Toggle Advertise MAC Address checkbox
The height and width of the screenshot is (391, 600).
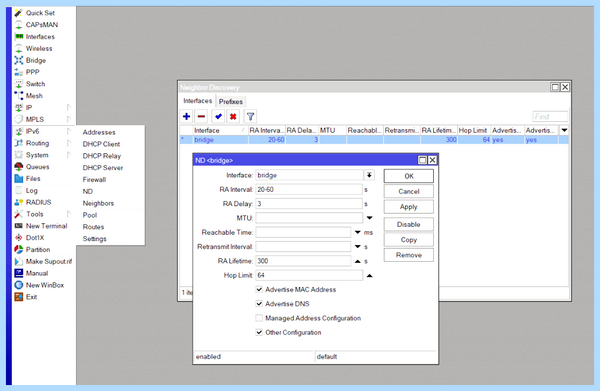(x=259, y=290)
